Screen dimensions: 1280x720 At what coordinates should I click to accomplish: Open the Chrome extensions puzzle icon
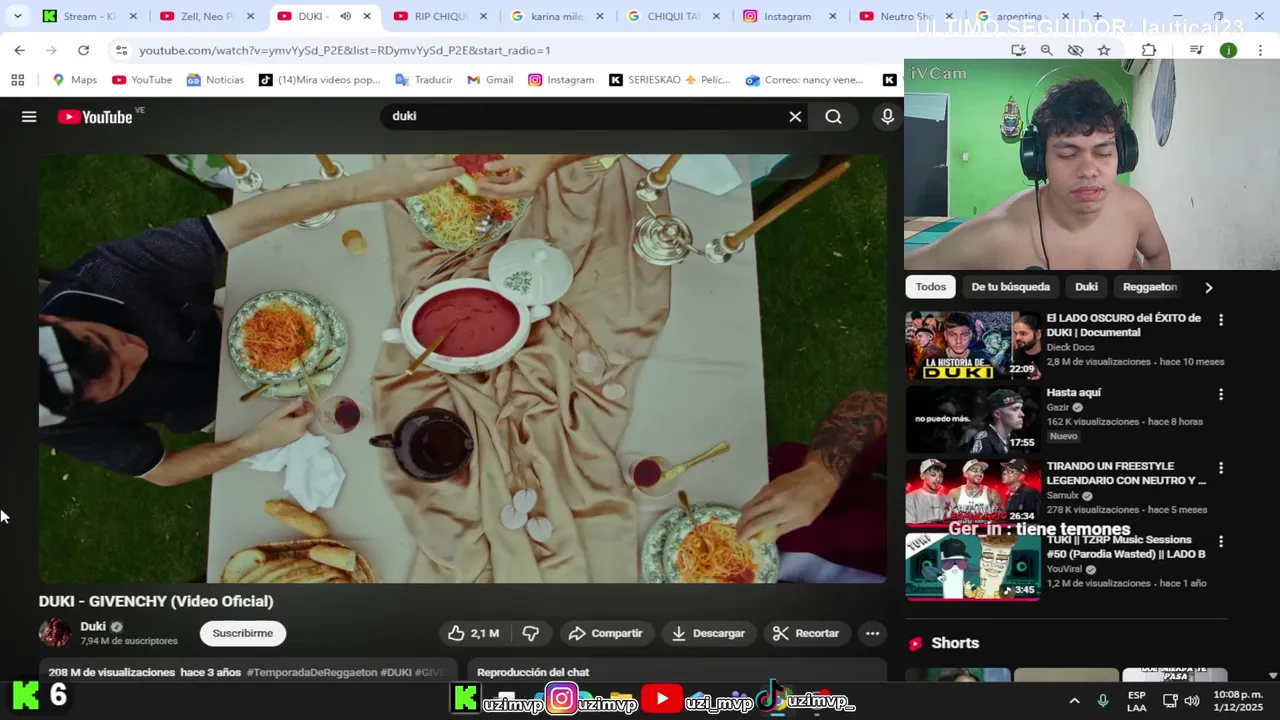click(1149, 50)
